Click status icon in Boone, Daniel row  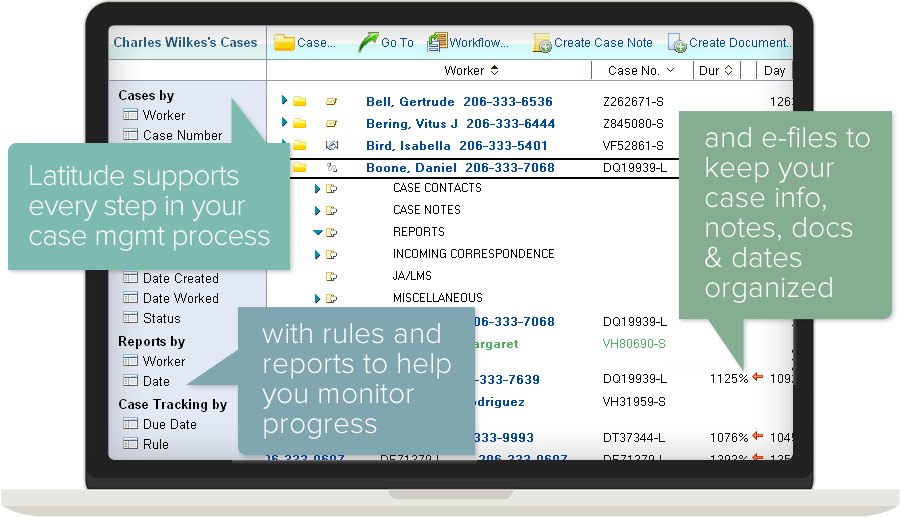coord(332,168)
